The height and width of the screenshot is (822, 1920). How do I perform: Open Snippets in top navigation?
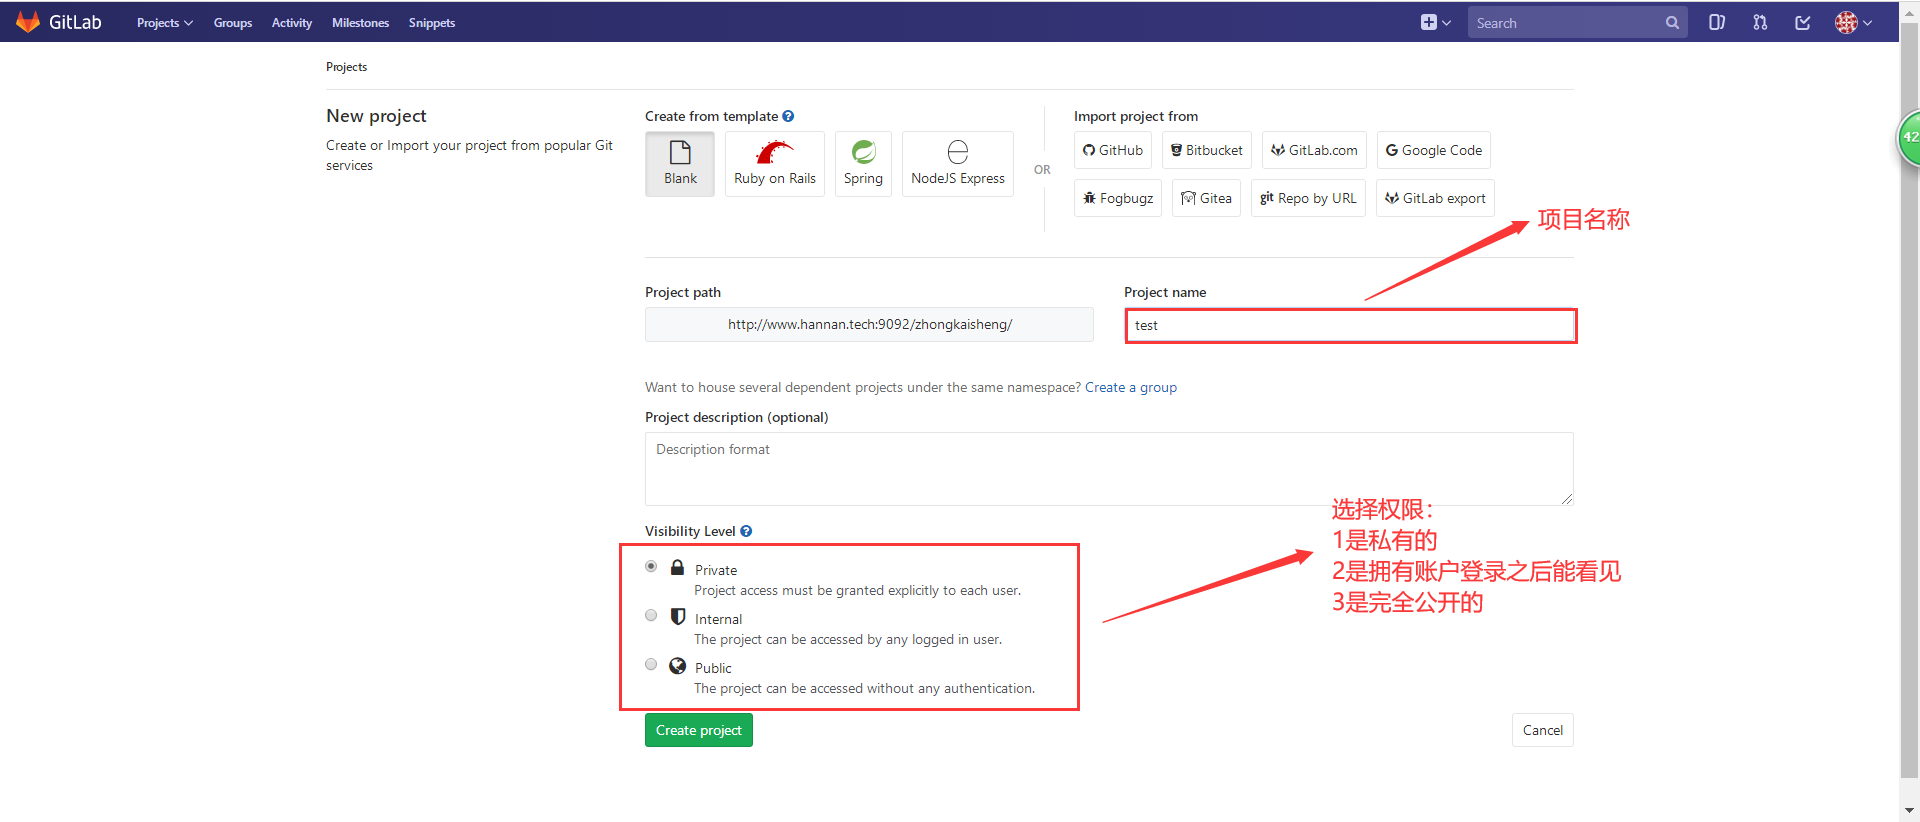tap(432, 23)
